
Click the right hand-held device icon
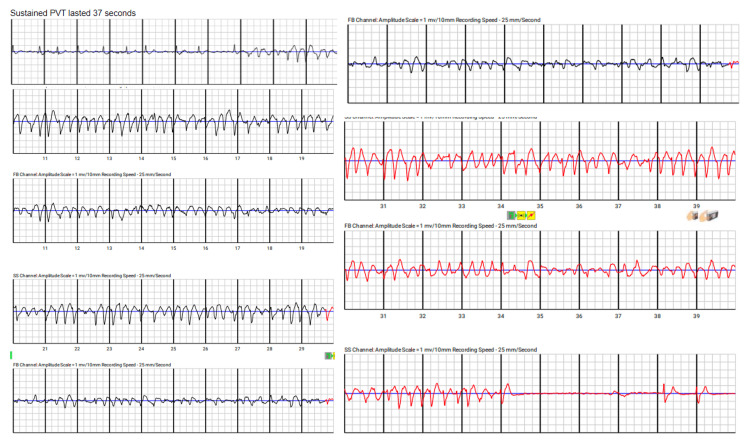709,216
